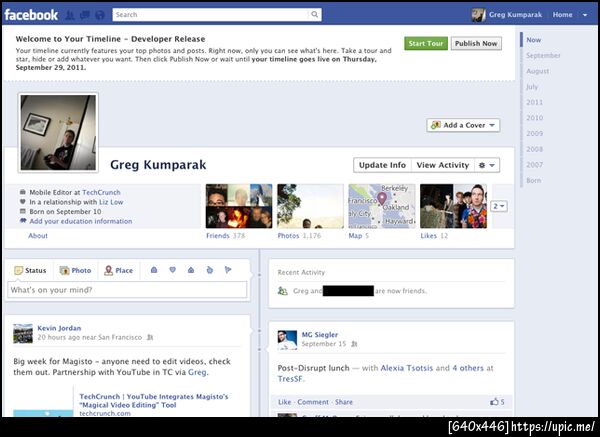The image size is (600, 437).
Task: Jump to Now on the timeline
Action: click(533, 40)
